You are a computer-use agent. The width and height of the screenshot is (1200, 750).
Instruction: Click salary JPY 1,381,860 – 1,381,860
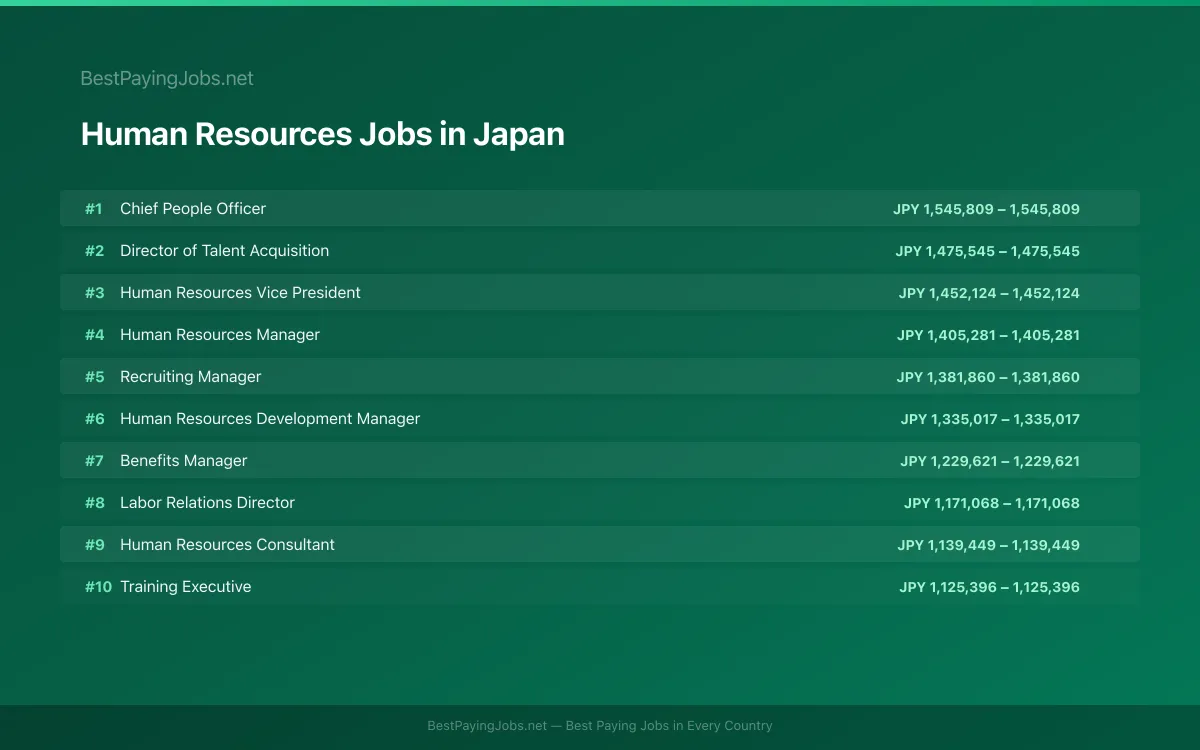988,377
